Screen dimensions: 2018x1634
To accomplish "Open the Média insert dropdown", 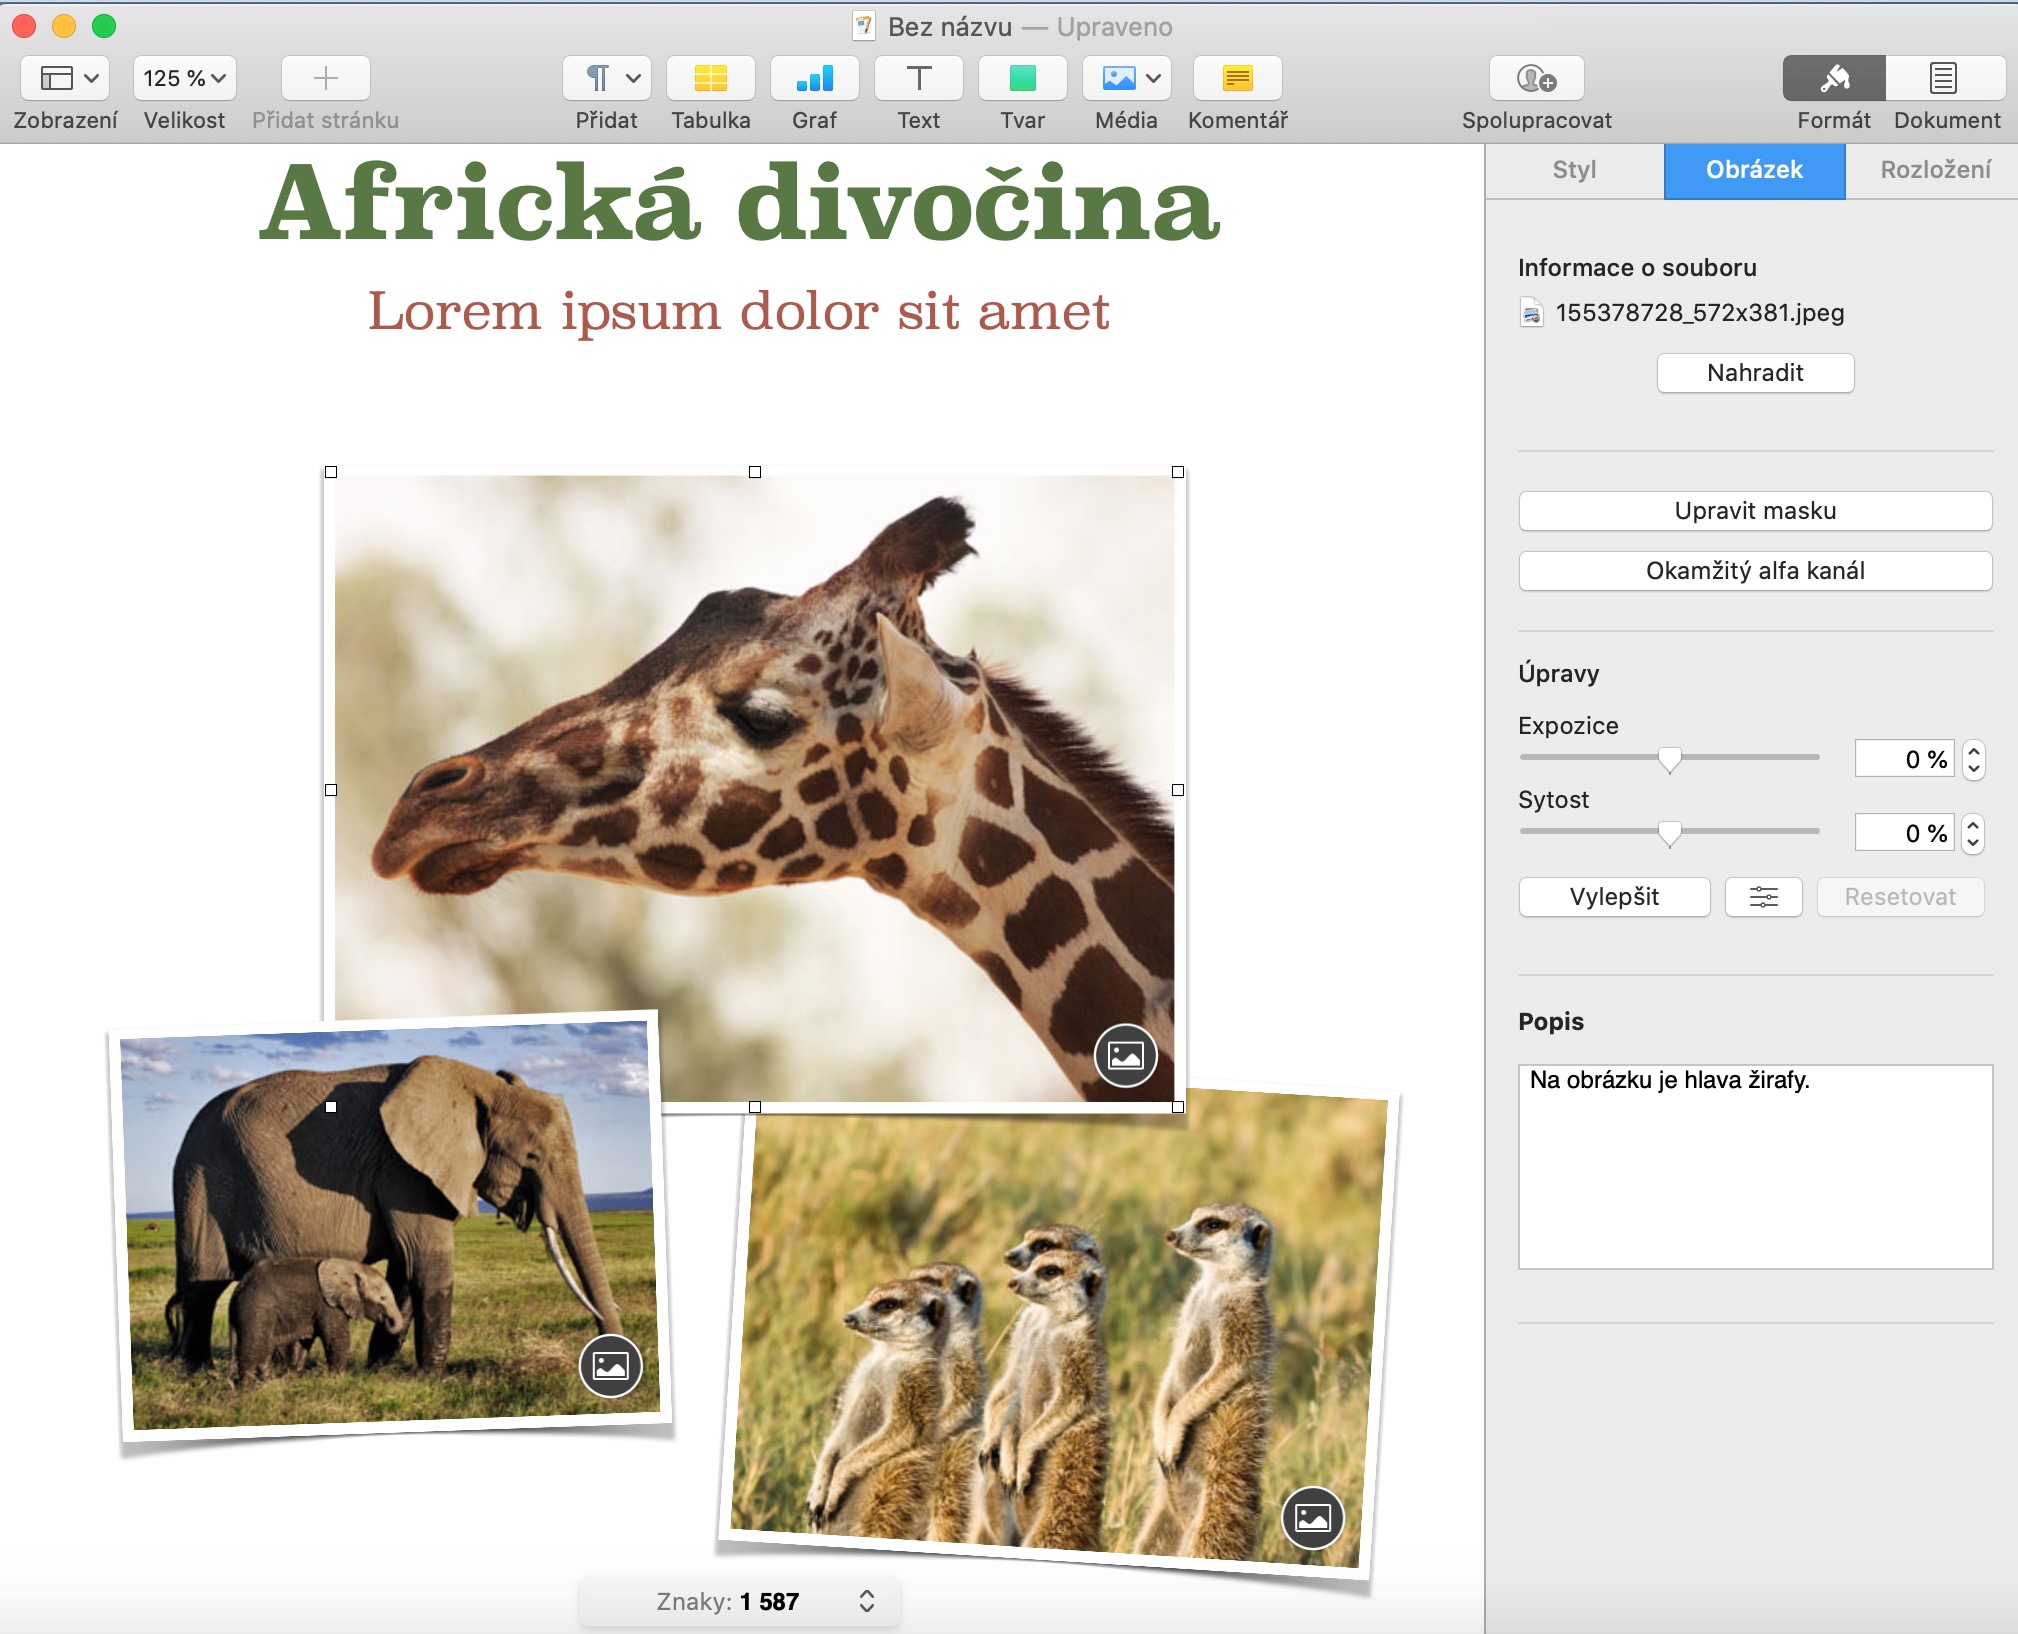I will (1127, 78).
